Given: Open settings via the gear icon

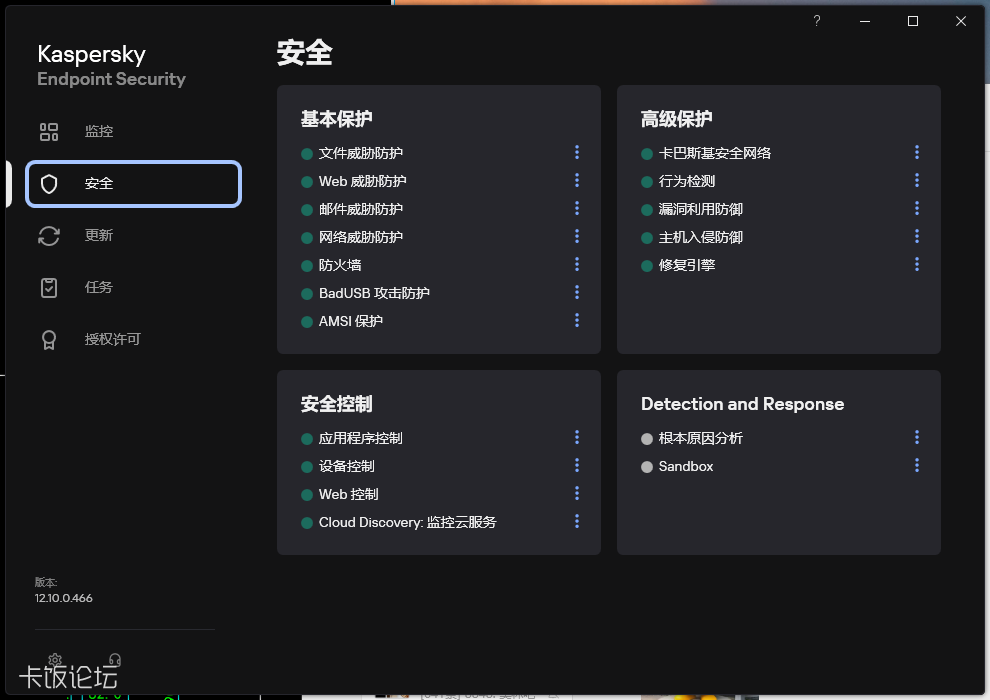Looking at the screenshot, I should point(55,660).
